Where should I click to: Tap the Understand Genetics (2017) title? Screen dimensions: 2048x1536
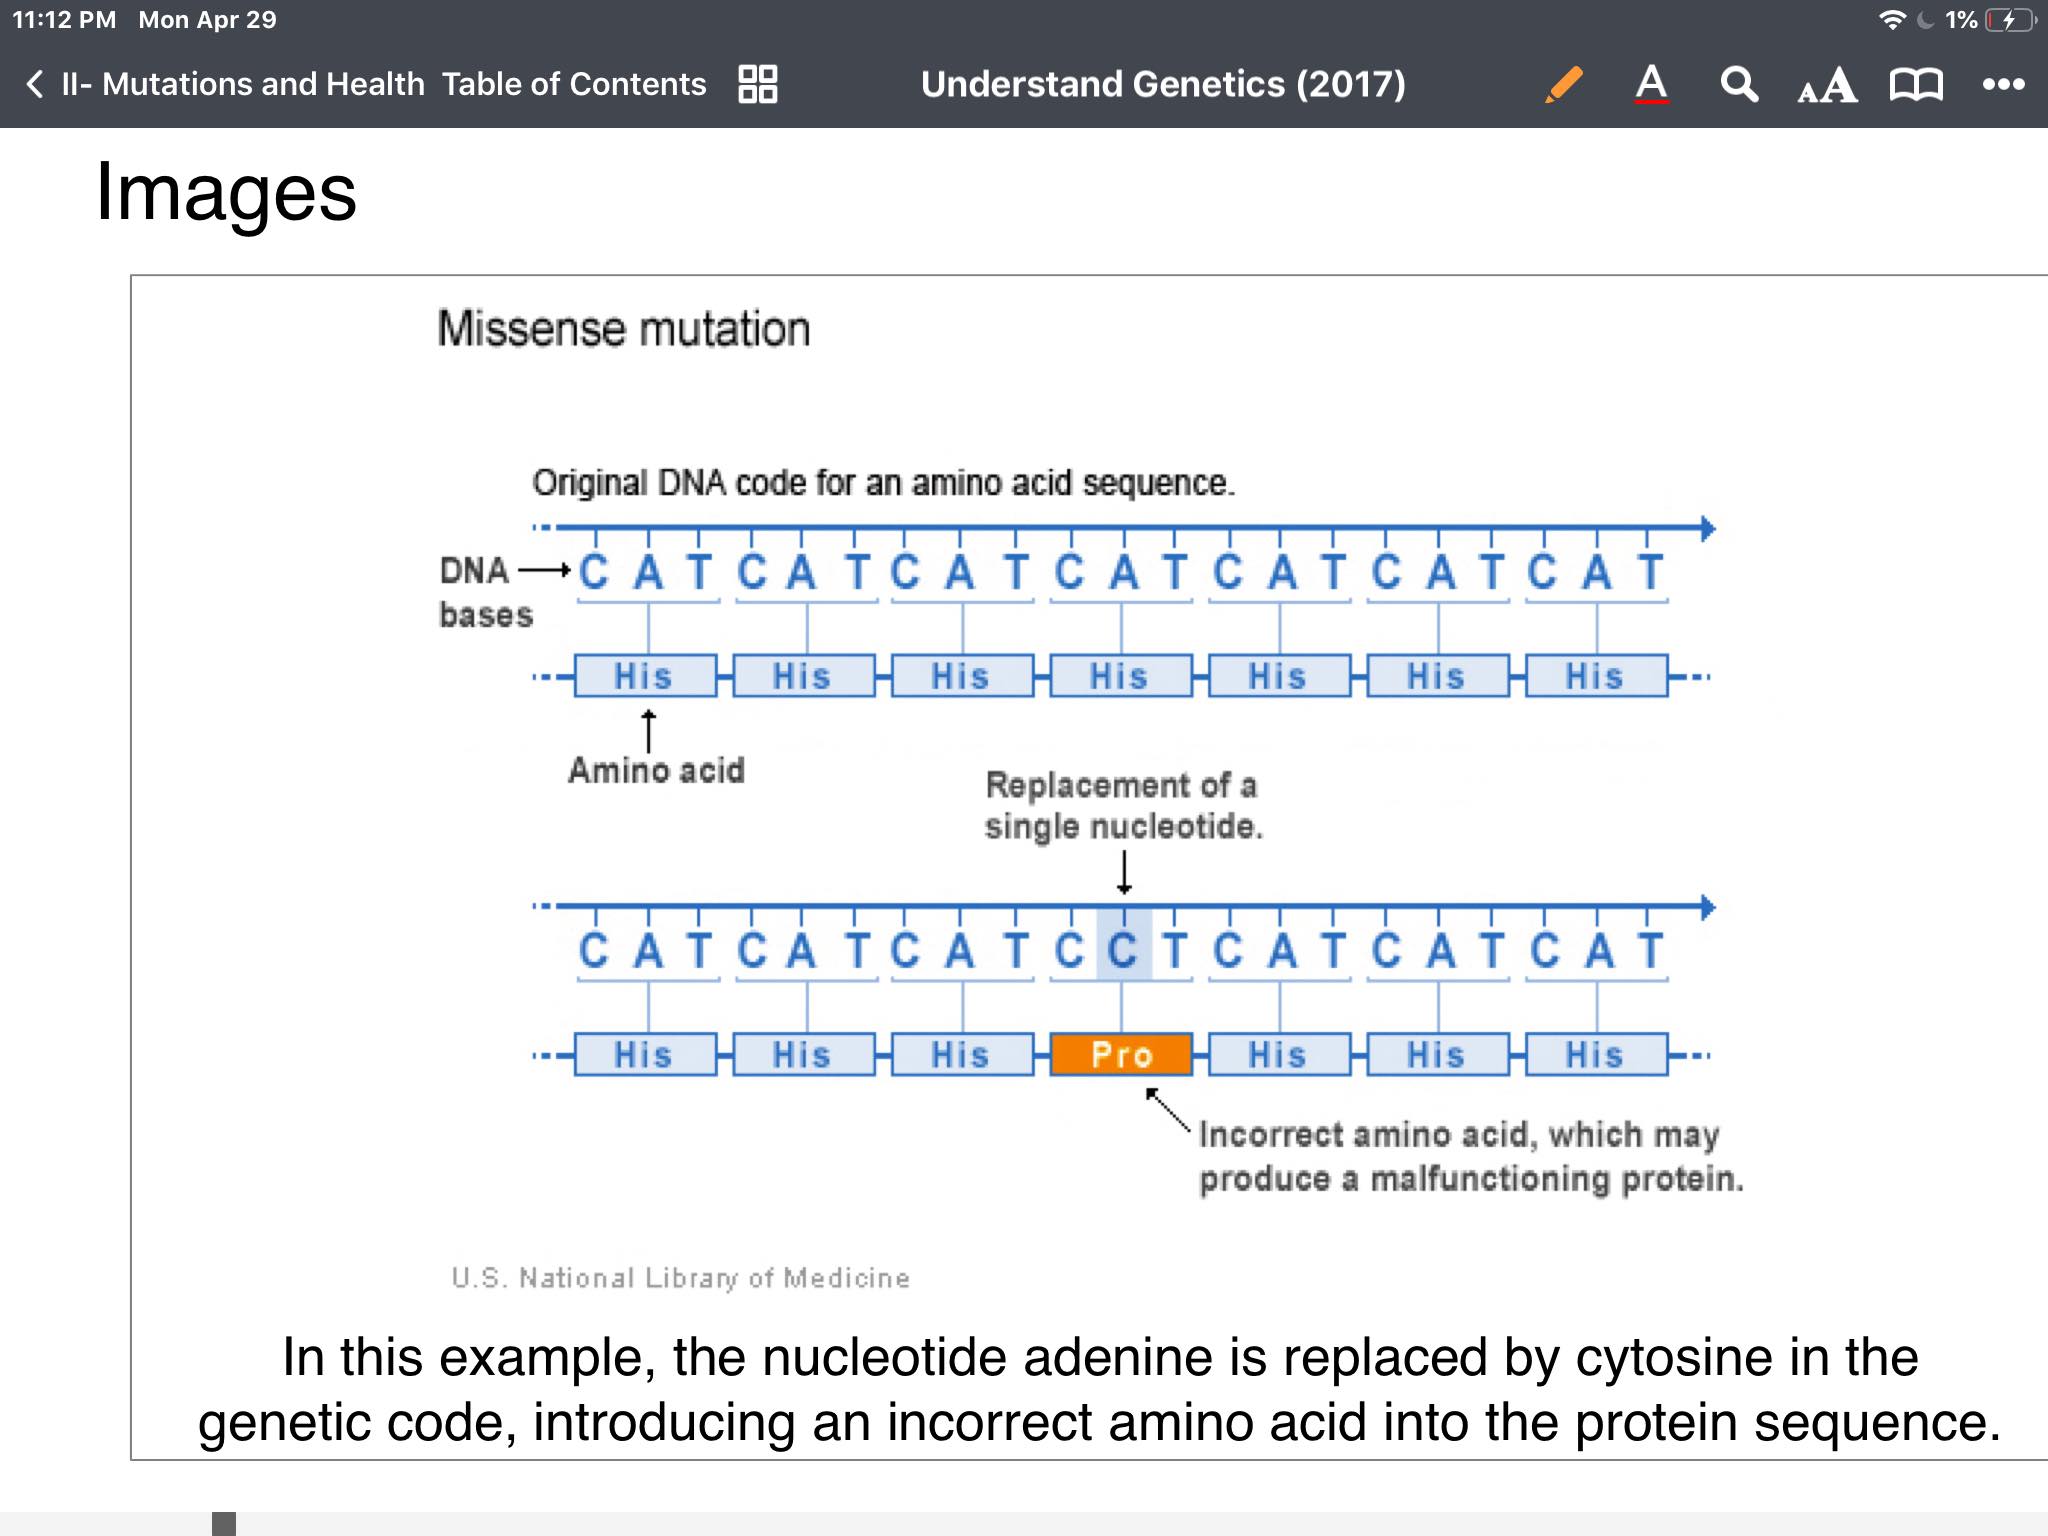click(1163, 84)
